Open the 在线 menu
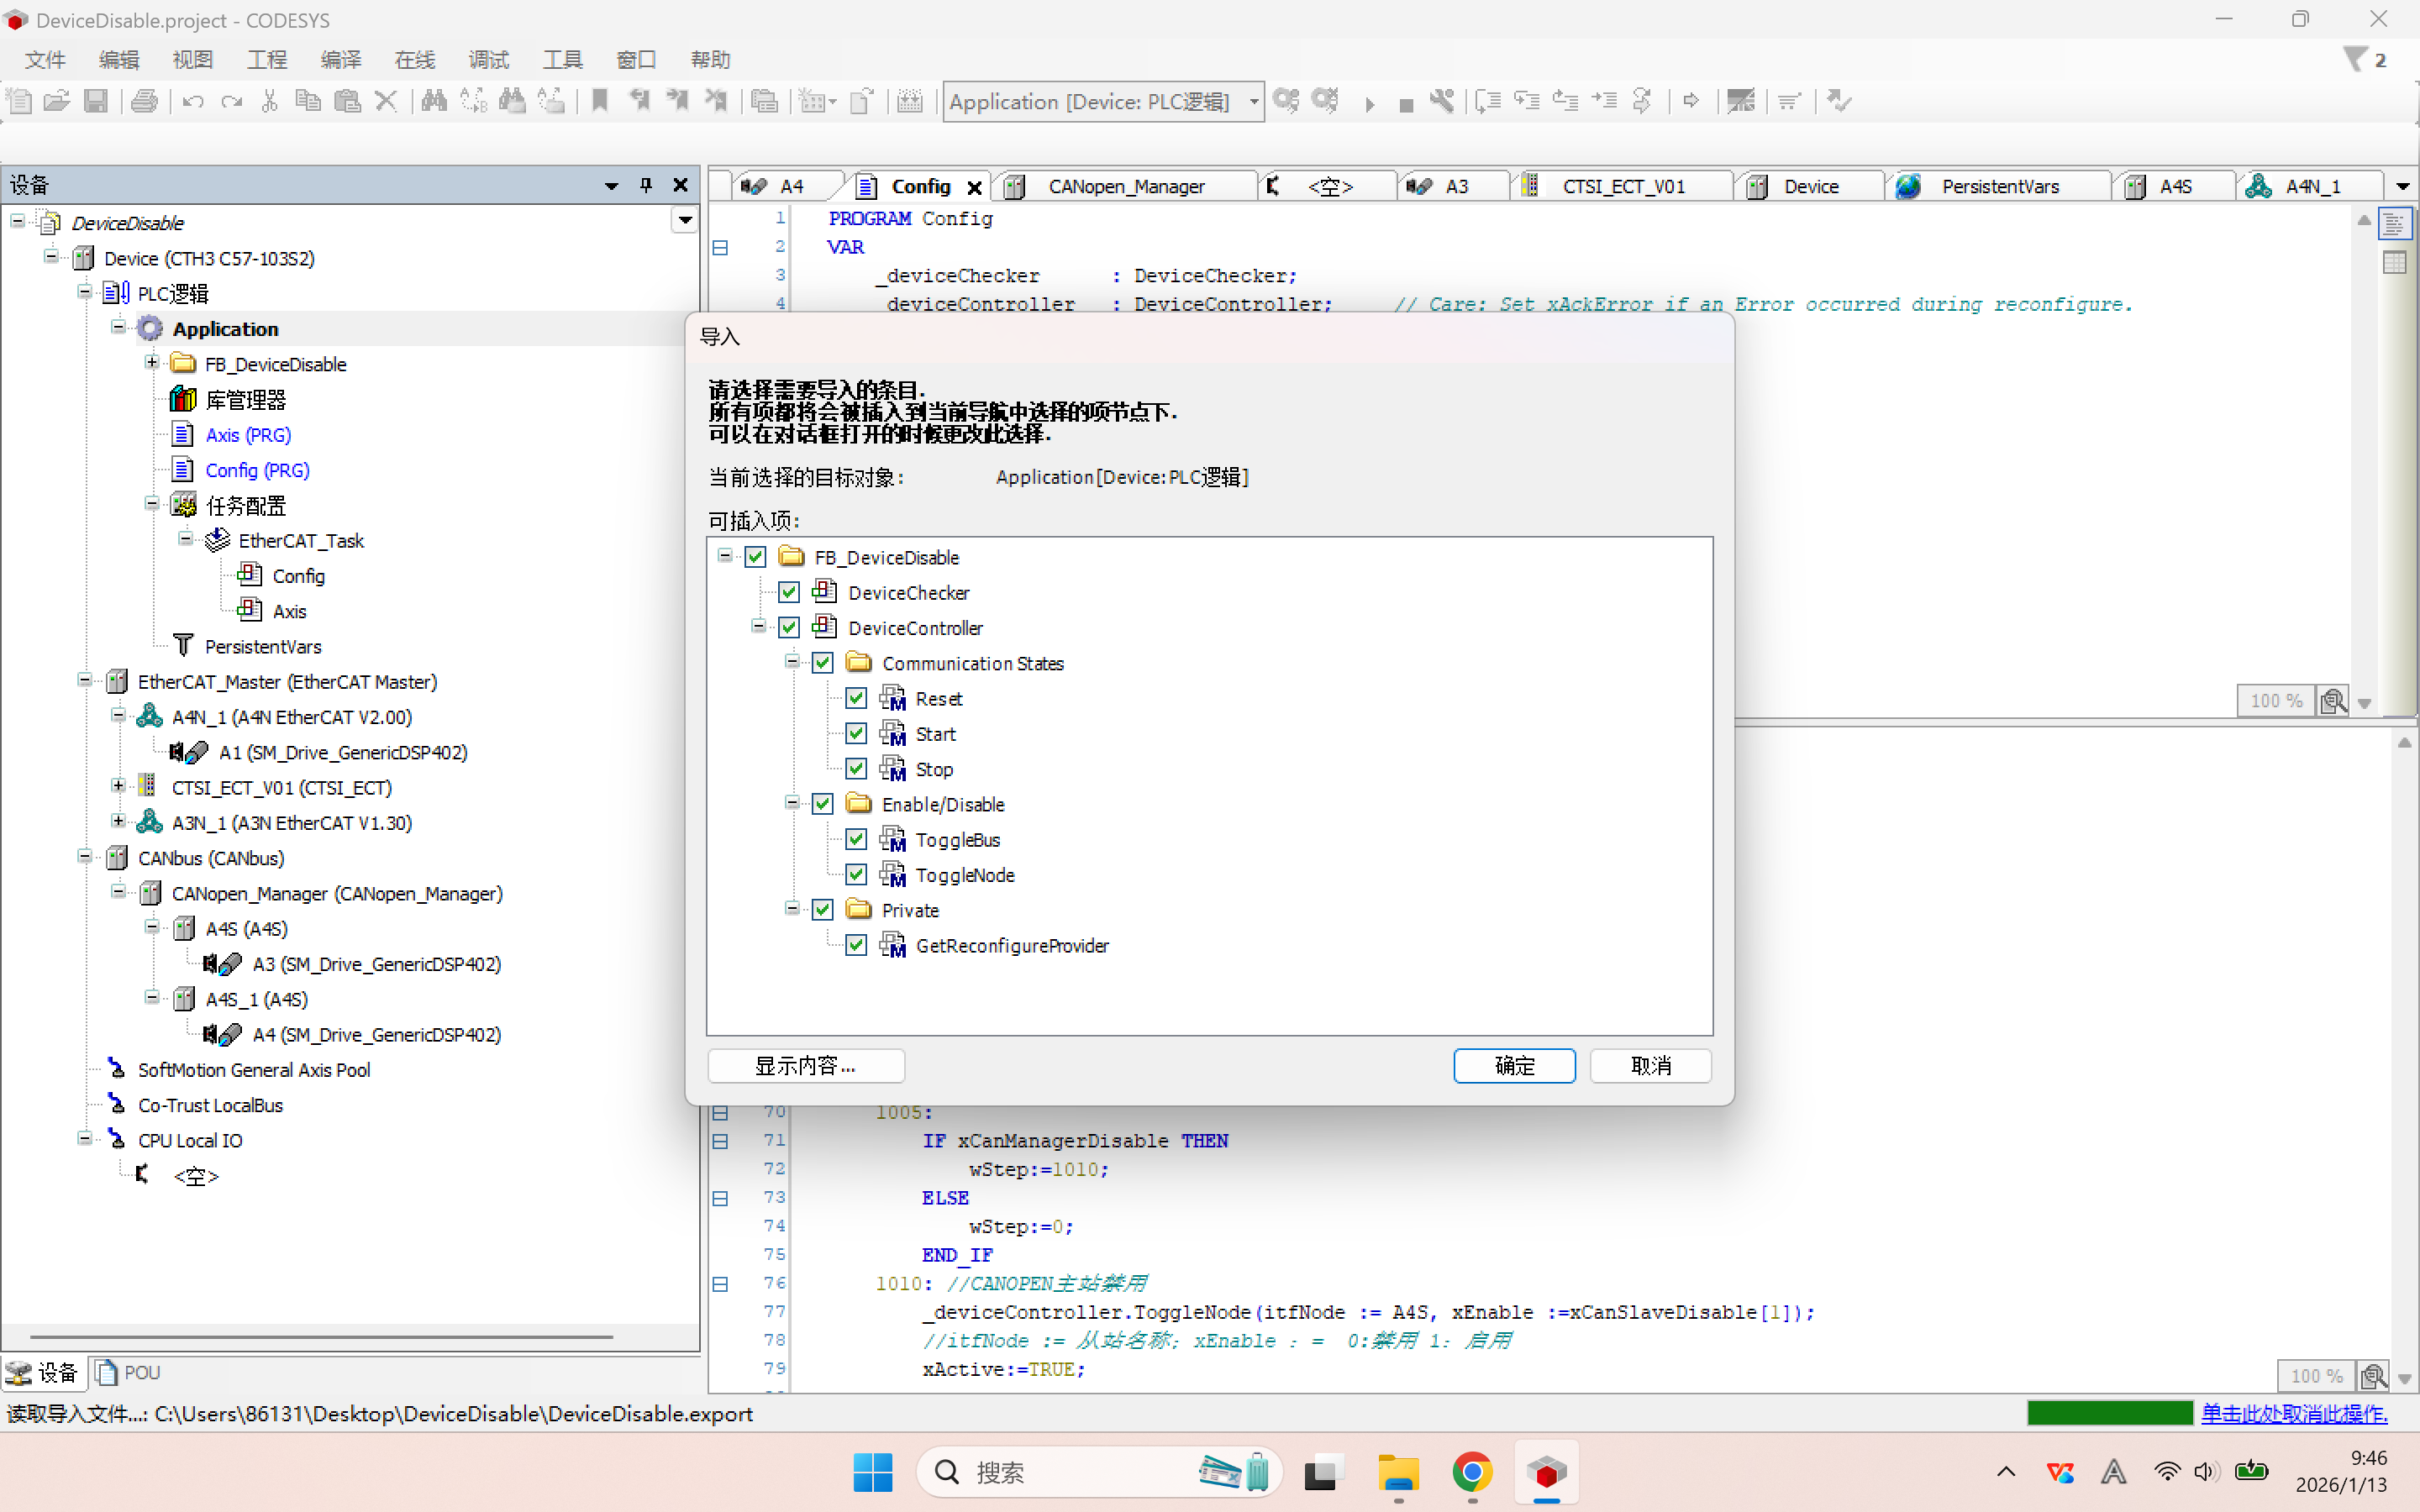2420x1512 pixels. point(415,60)
